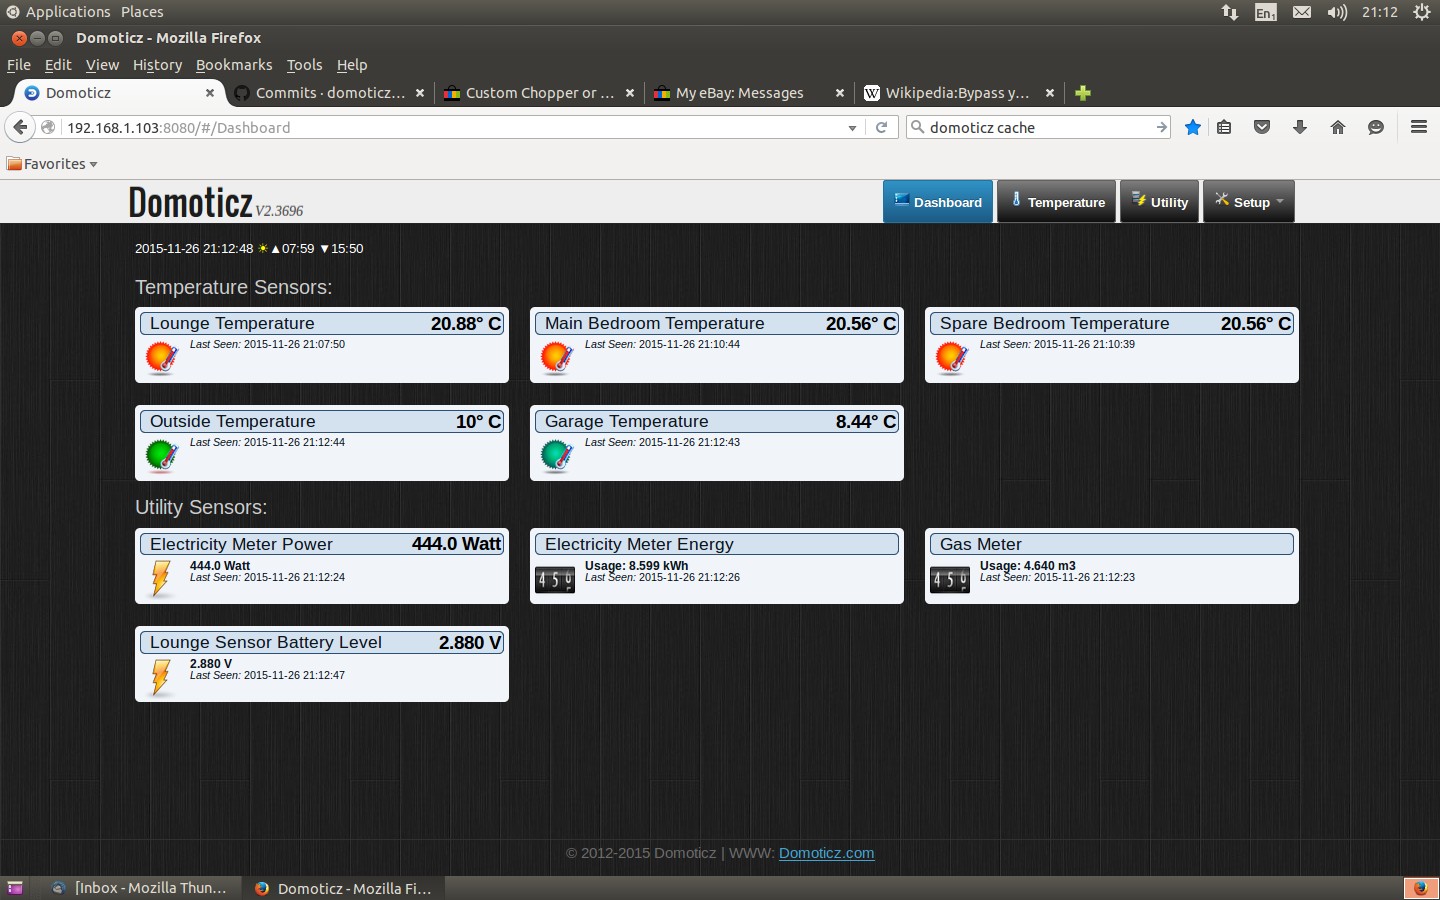This screenshot has width=1440, height=900.
Task: Click the clock showing 21:12
Action: pos(1379,12)
